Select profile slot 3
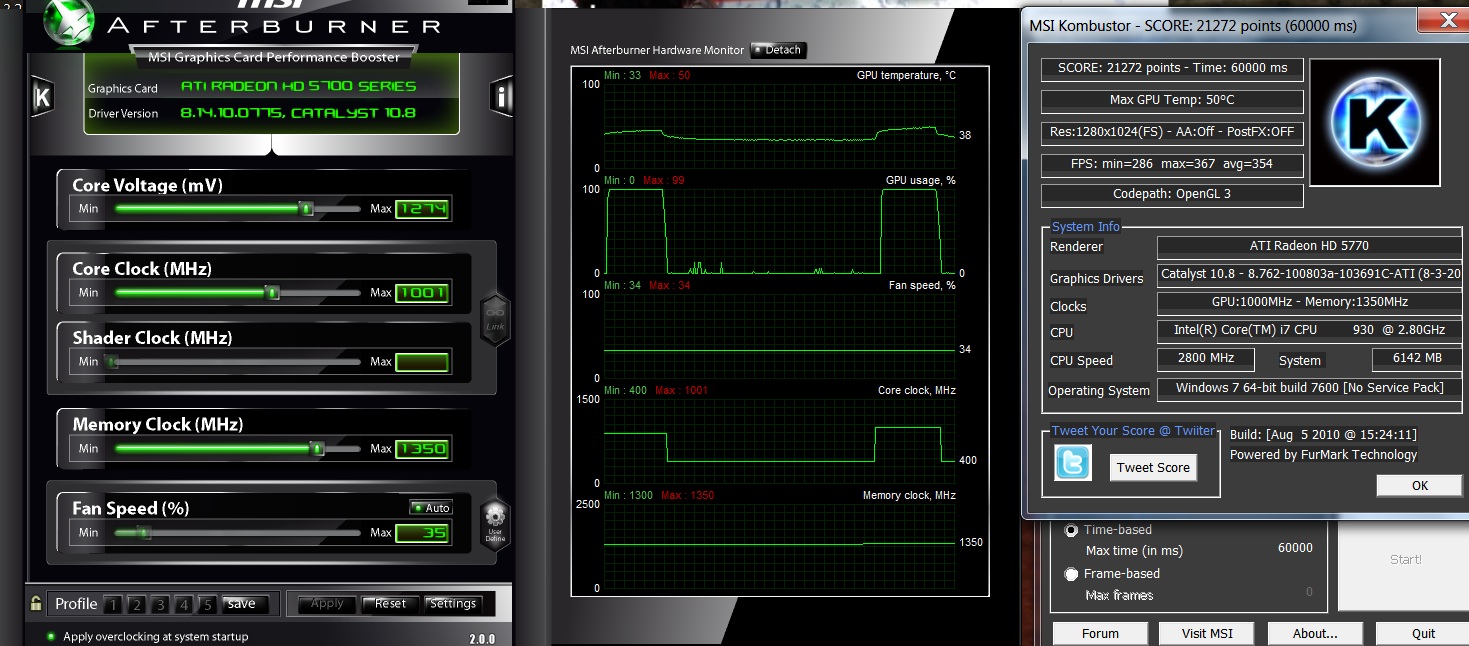Viewport: 1469px width, 646px height. (x=160, y=604)
